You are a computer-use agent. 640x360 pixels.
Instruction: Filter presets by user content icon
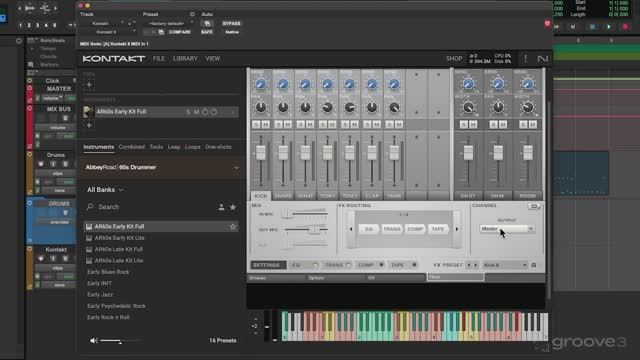click(221, 207)
